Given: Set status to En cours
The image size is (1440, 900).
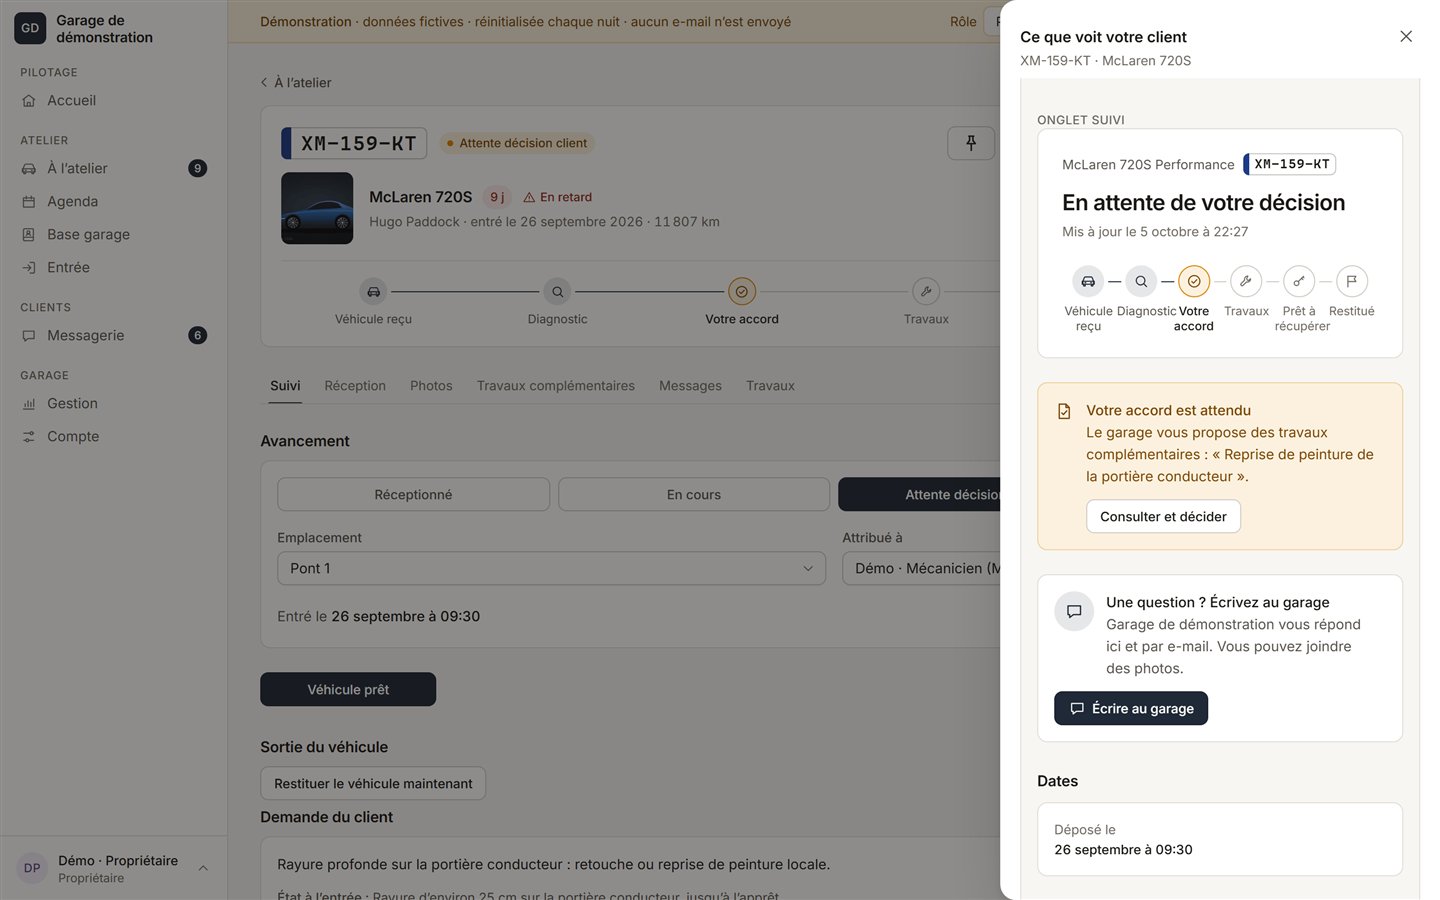Looking at the screenshot, I should pyautogui.click(x=694, y=494).
